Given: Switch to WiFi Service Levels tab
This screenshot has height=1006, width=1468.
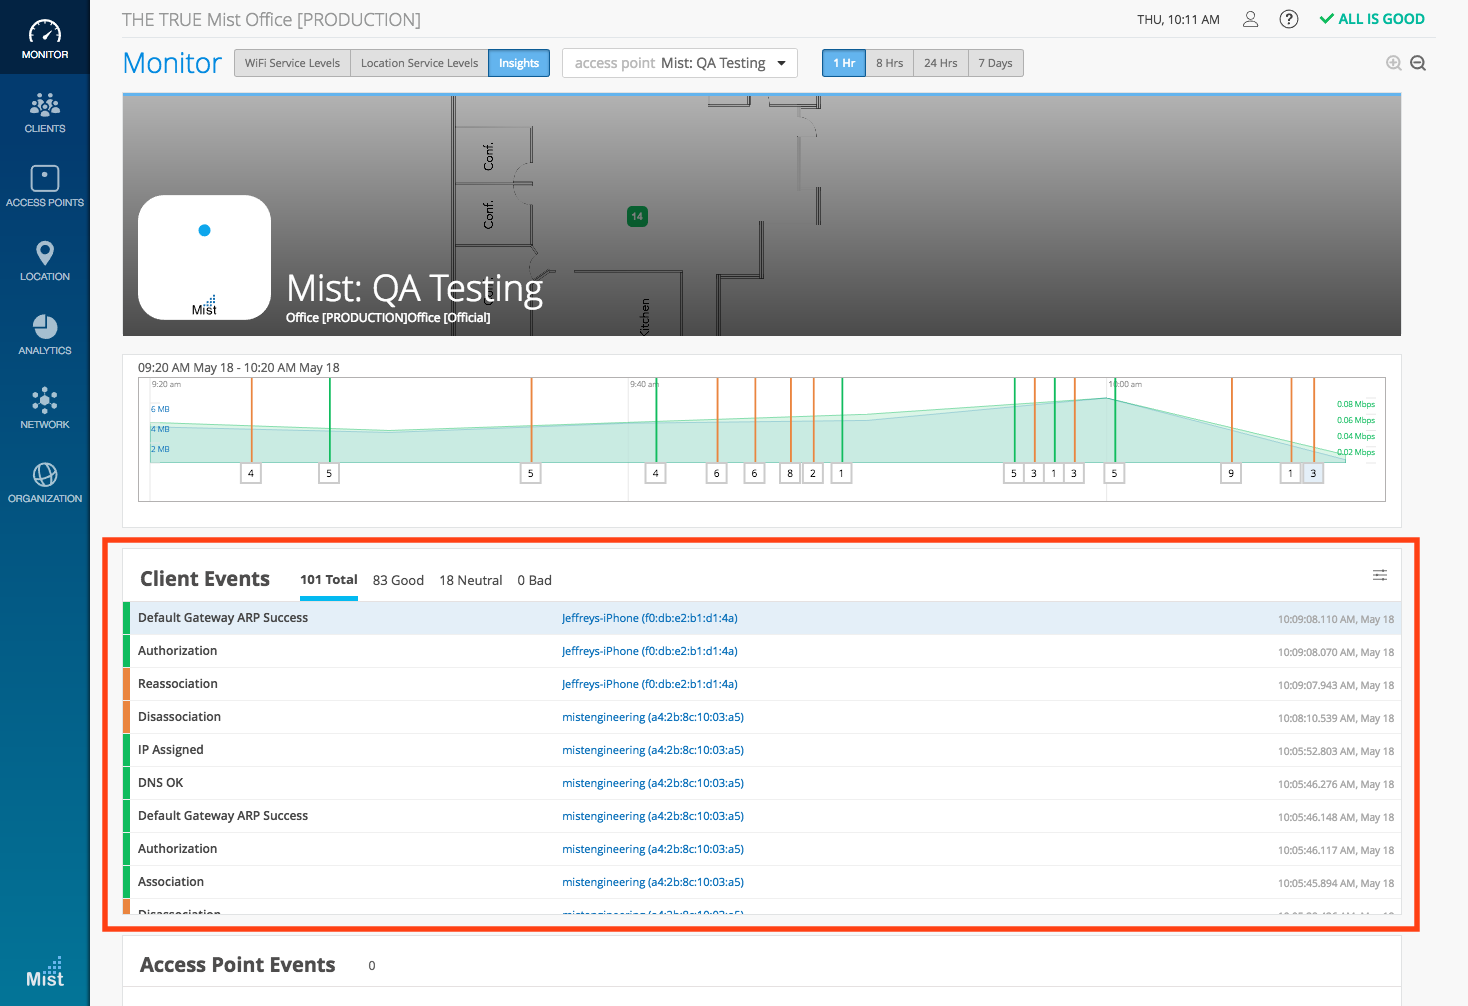Looking at the screenshot, I should coord(292,63).
